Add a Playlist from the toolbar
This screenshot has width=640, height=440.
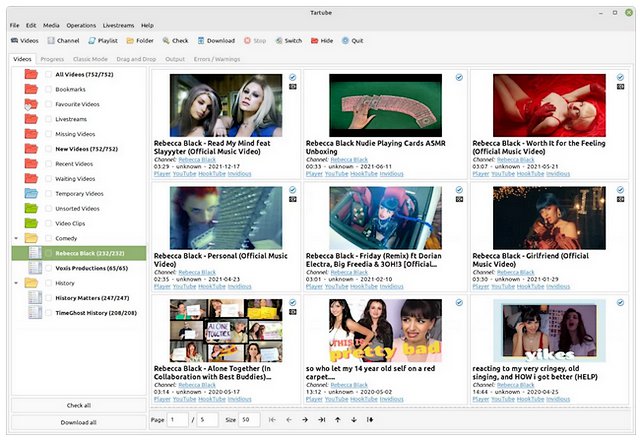tap(103, 41)
